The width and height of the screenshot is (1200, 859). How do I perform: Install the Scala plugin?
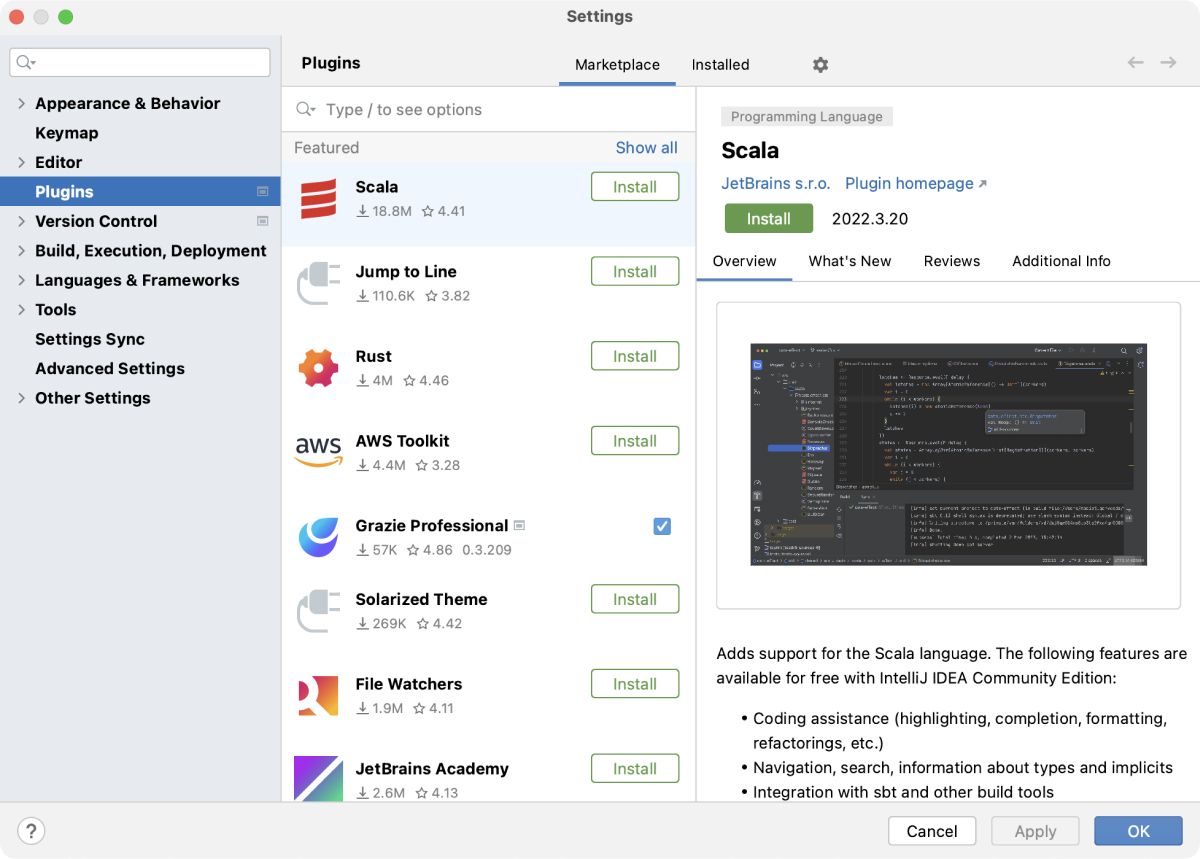768,218
